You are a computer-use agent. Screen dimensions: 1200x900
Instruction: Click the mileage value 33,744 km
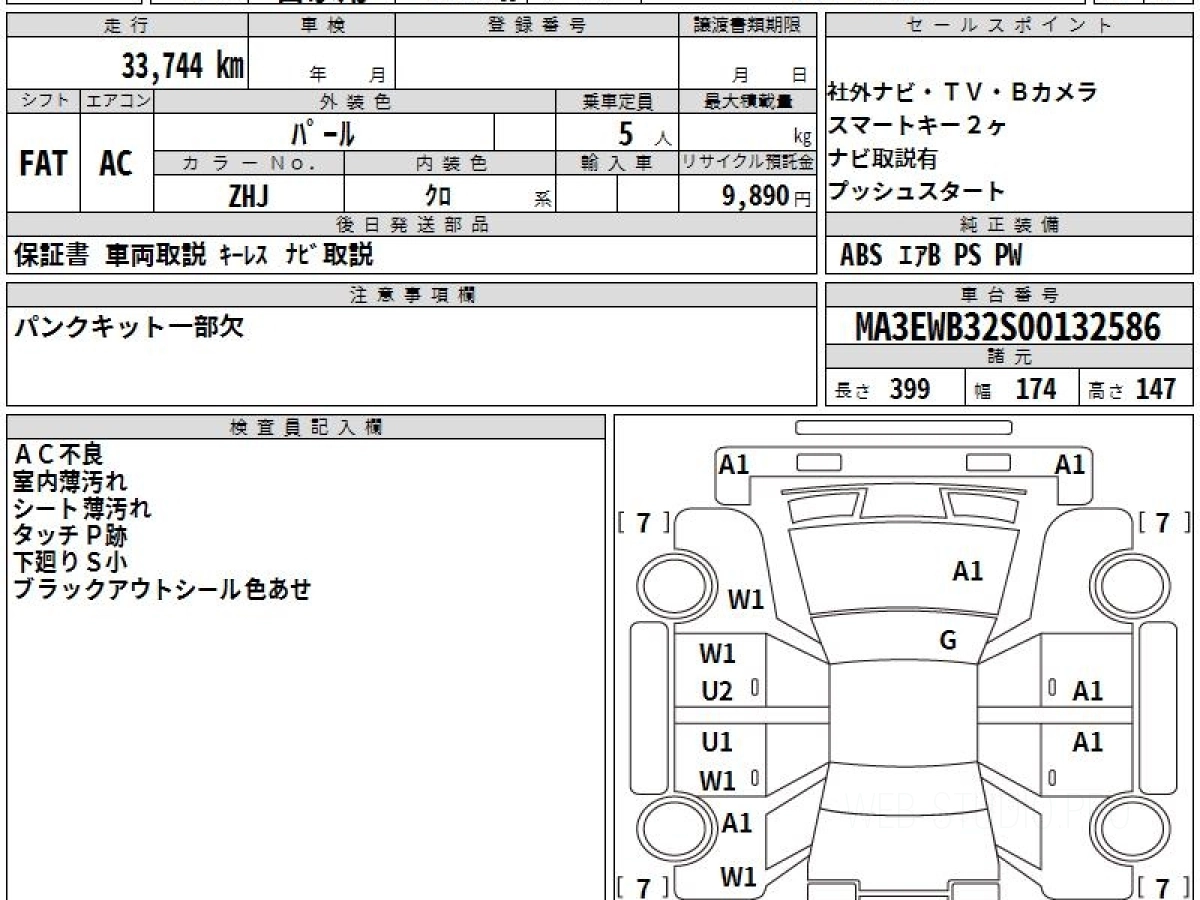click(183, 66)
